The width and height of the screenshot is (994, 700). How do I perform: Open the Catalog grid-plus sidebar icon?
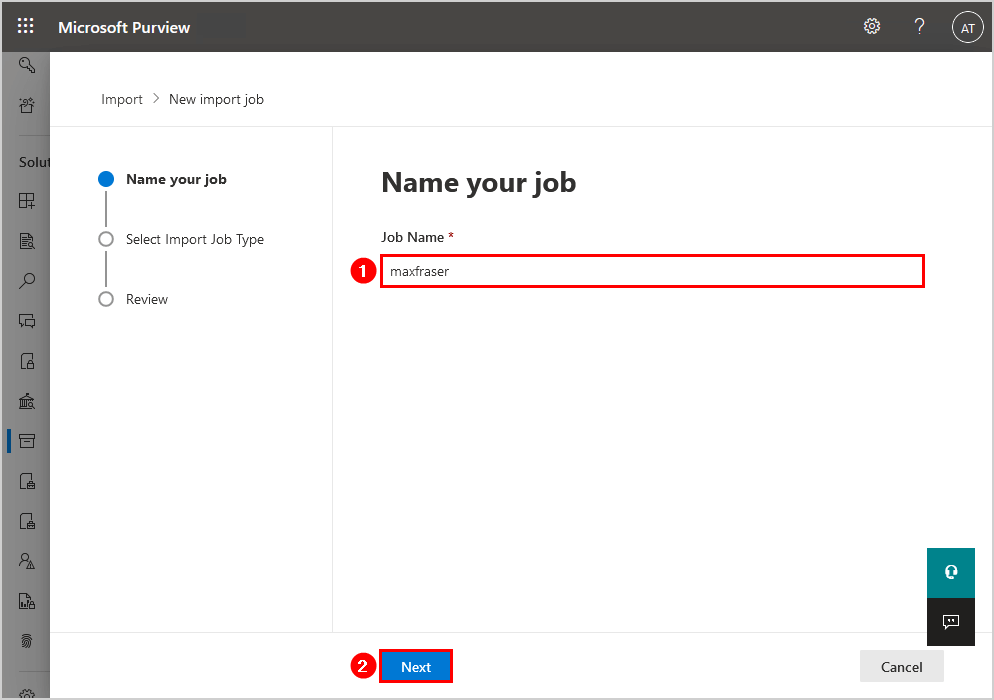point(27,201)
